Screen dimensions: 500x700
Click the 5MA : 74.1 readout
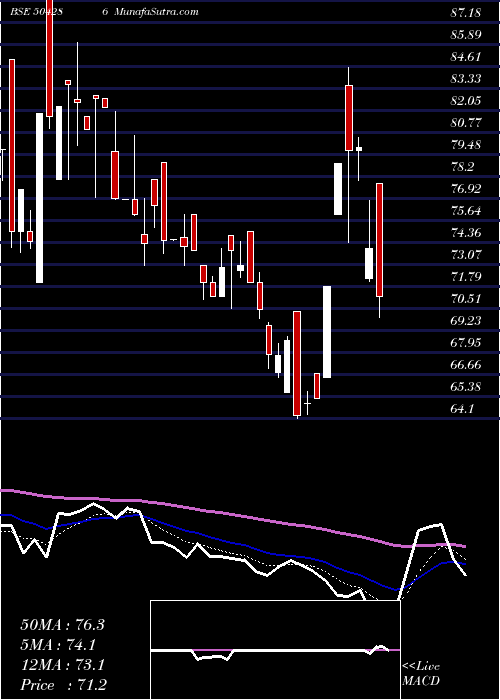pyautogui.click(x=58, y=645)
